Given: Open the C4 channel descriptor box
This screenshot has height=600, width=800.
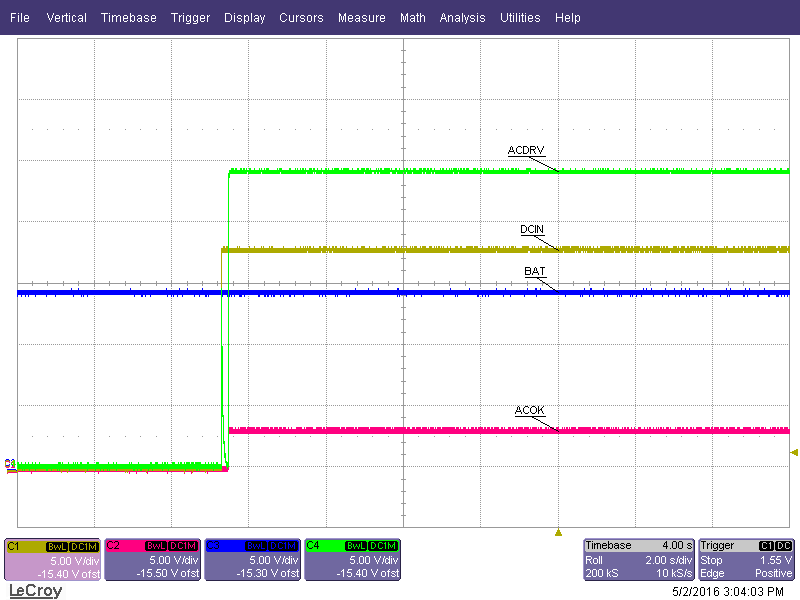Looking at the screenshot, I should [353, 560].
